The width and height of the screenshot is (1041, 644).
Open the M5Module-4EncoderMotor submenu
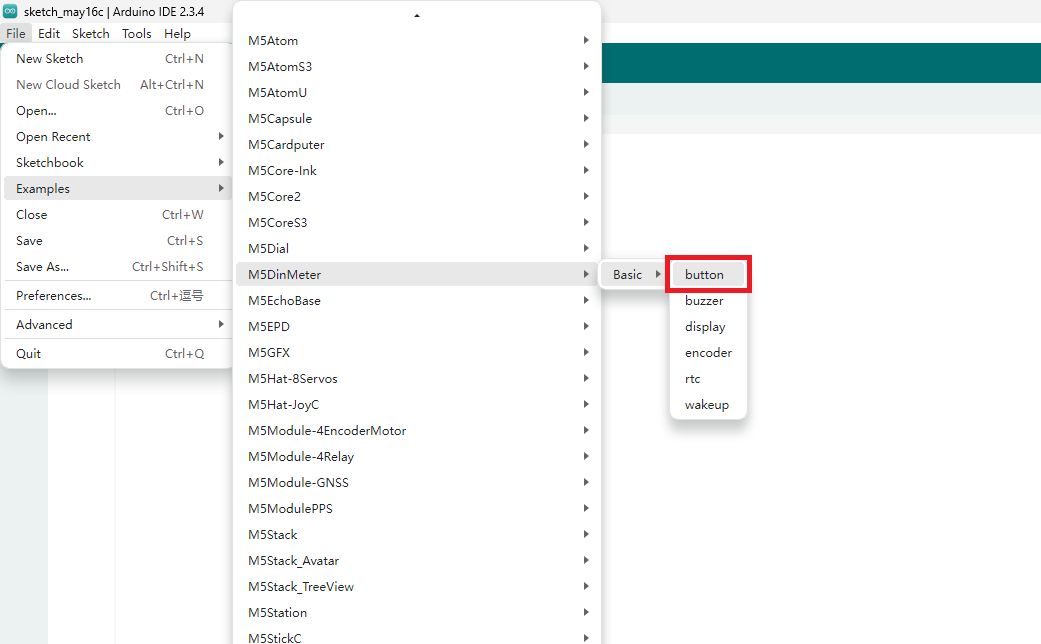click(x=417, y=430)
